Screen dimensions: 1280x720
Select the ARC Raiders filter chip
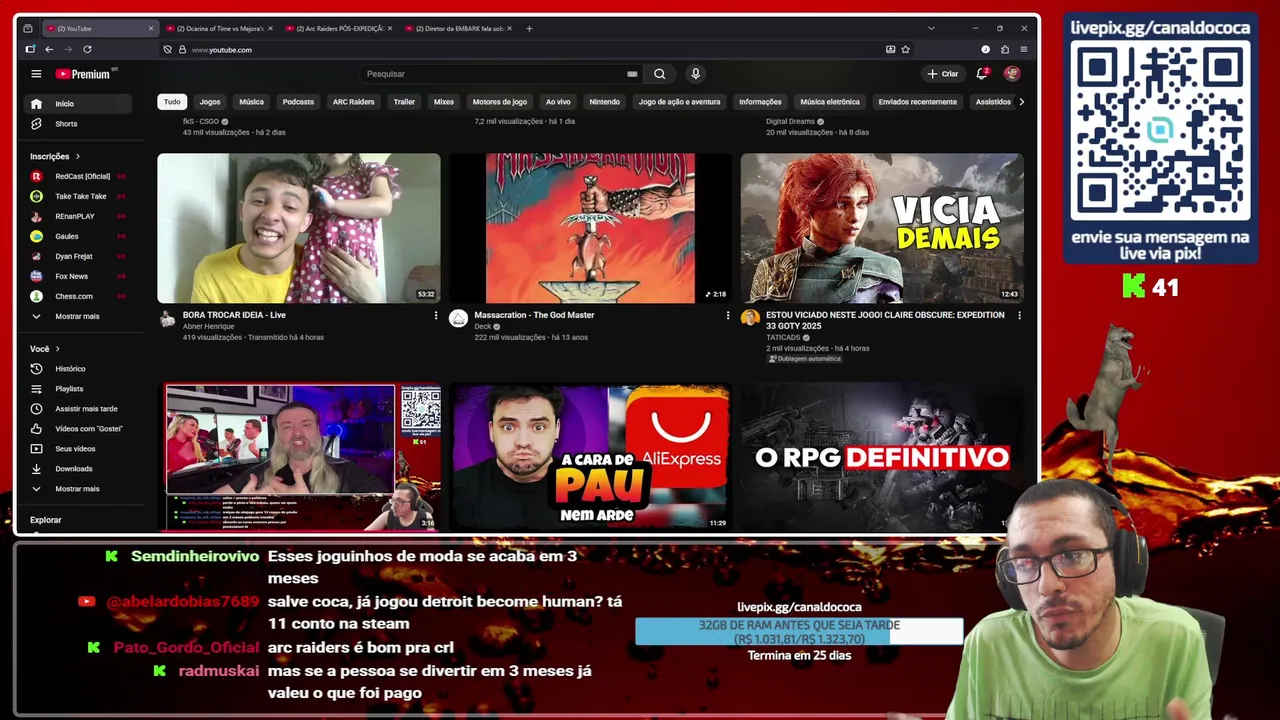coord(353,102)
